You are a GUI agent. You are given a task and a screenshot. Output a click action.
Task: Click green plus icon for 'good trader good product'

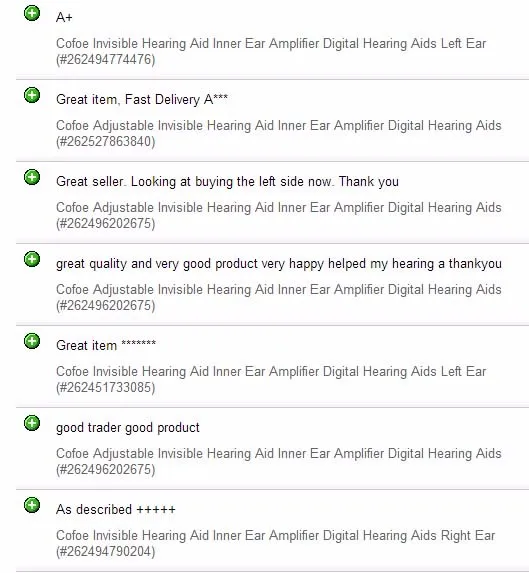32,423
